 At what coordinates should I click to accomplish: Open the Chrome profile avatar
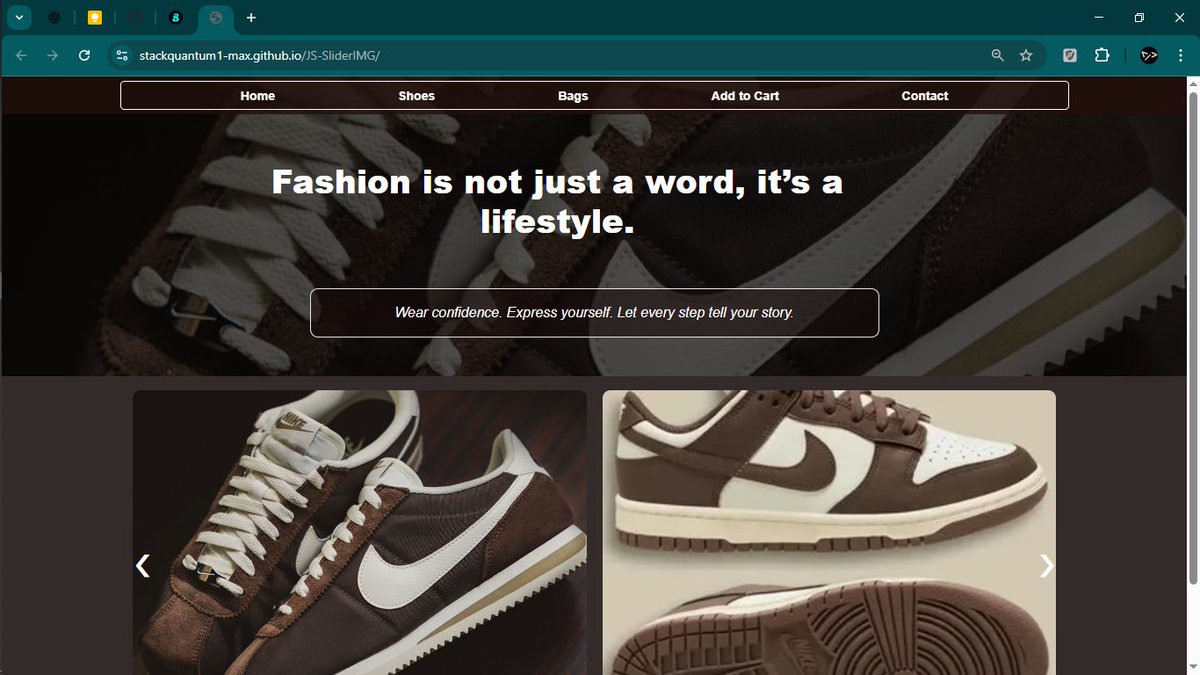(1149, 56)
